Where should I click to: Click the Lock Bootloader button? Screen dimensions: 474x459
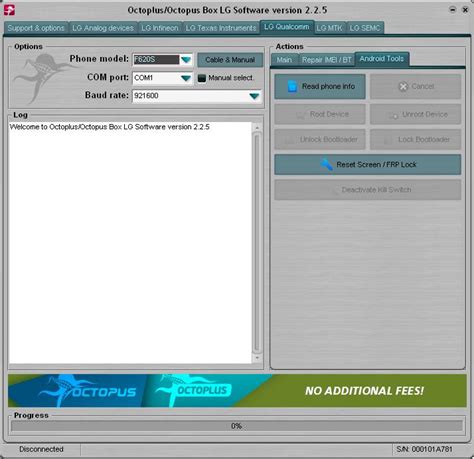pyautogui.click(x=416, y=139)
